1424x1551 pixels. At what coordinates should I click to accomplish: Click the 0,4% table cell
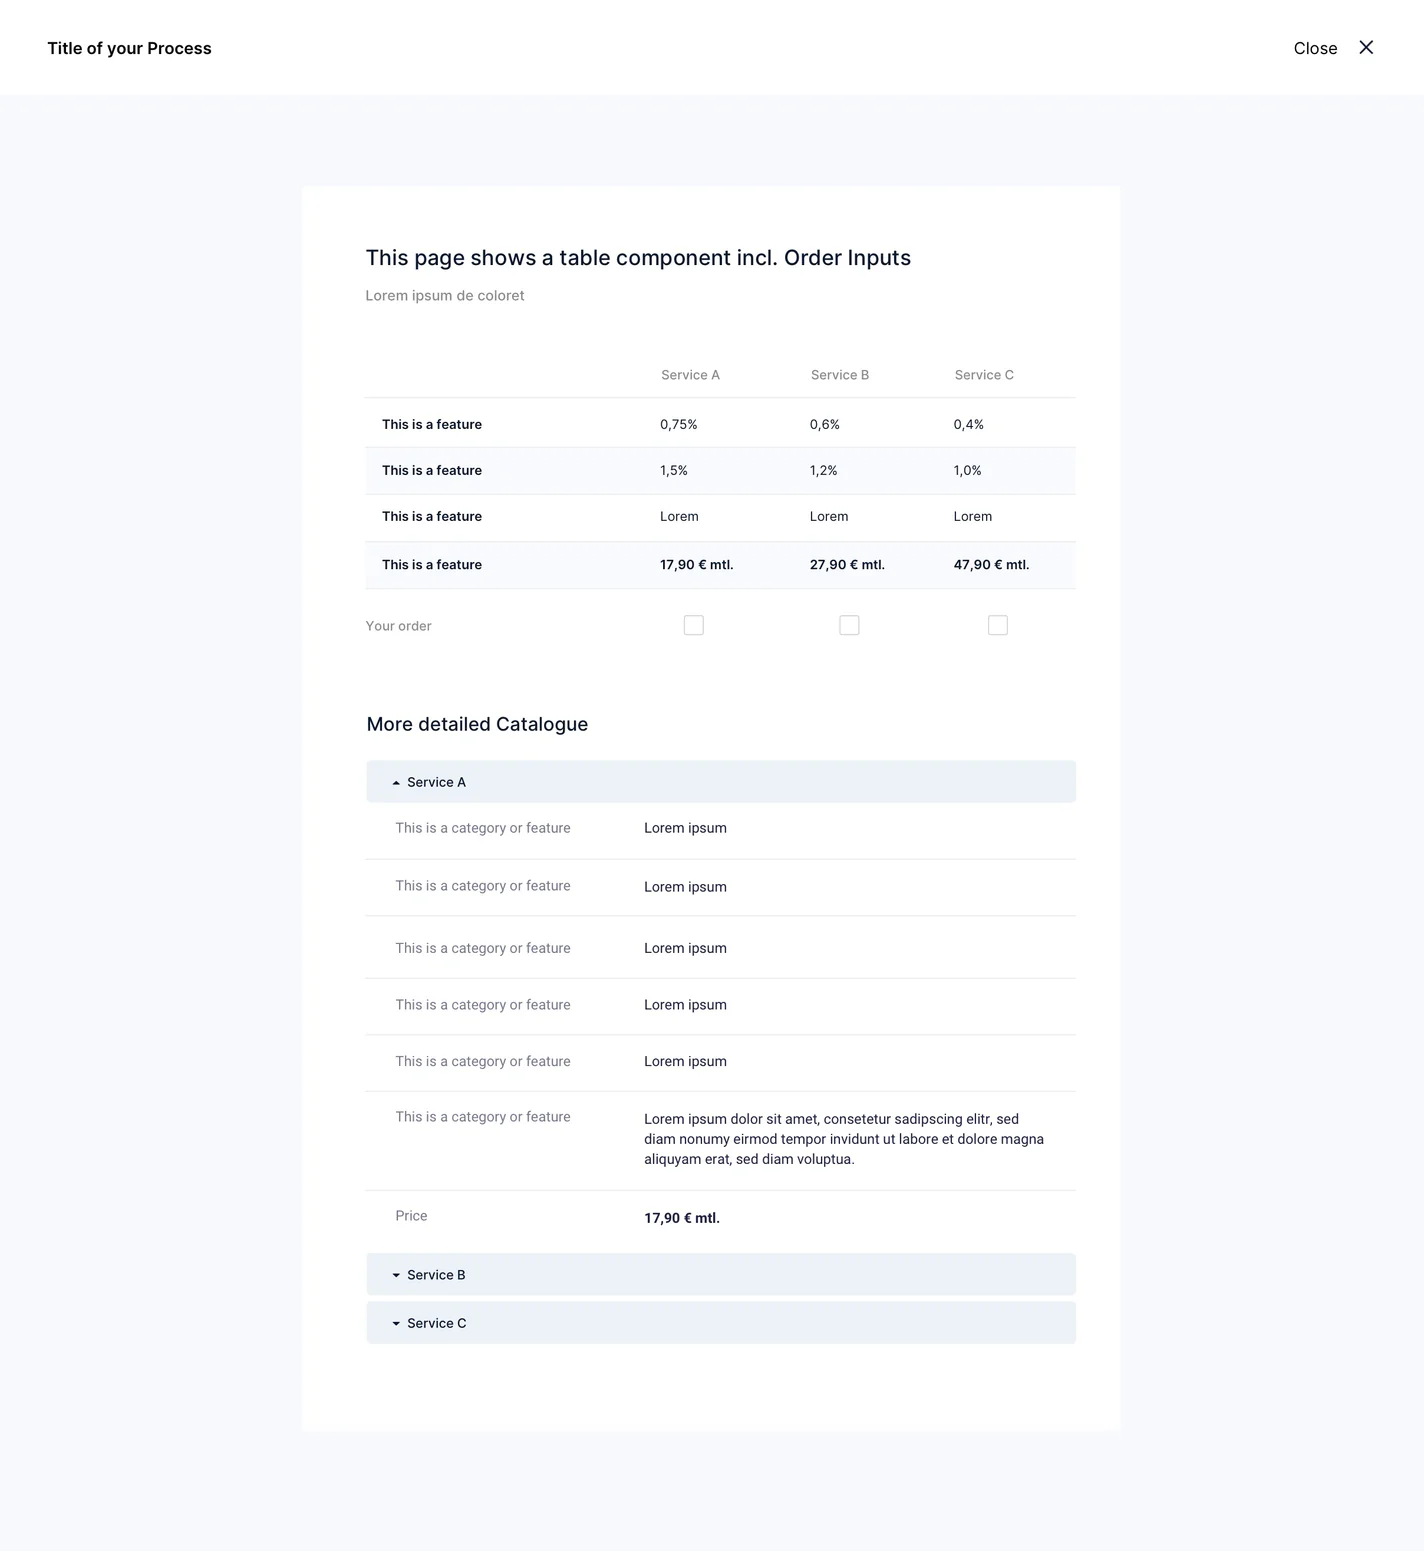pos(969,424)
